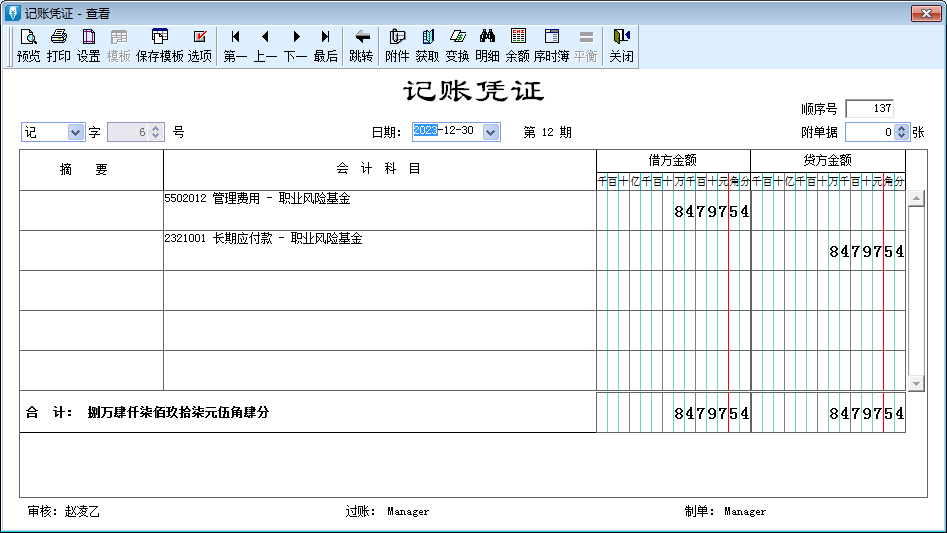View 余额 (Balance) from the toolbar
This screenshot has width=947, height=533.
click(517, 45)
